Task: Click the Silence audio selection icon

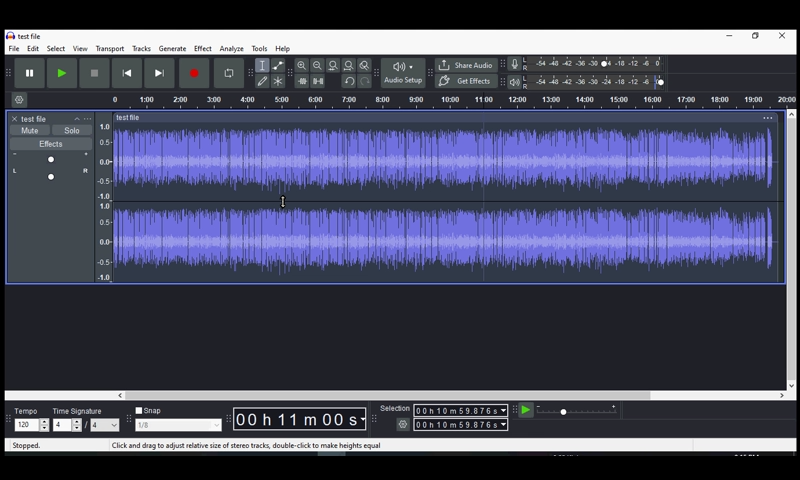Action: click(318, 81)
